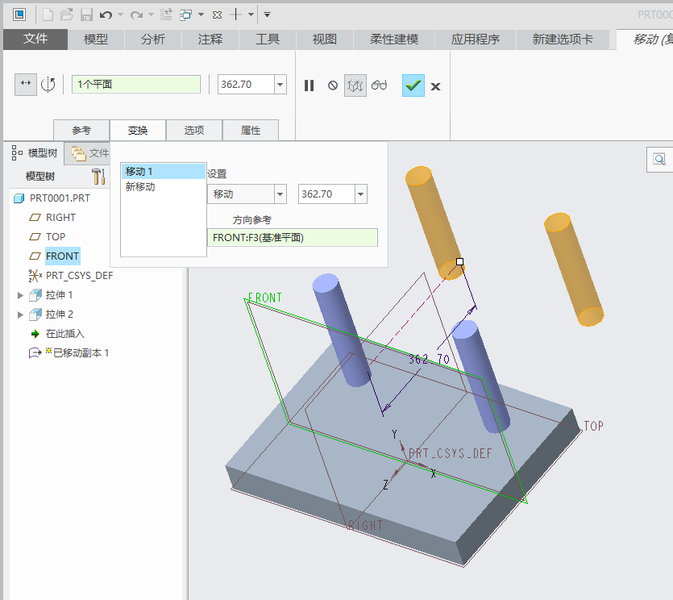This screenshot has height=600, width=673.
Task: Open the 变换 panel tab
Action: [x=138, y=130]
